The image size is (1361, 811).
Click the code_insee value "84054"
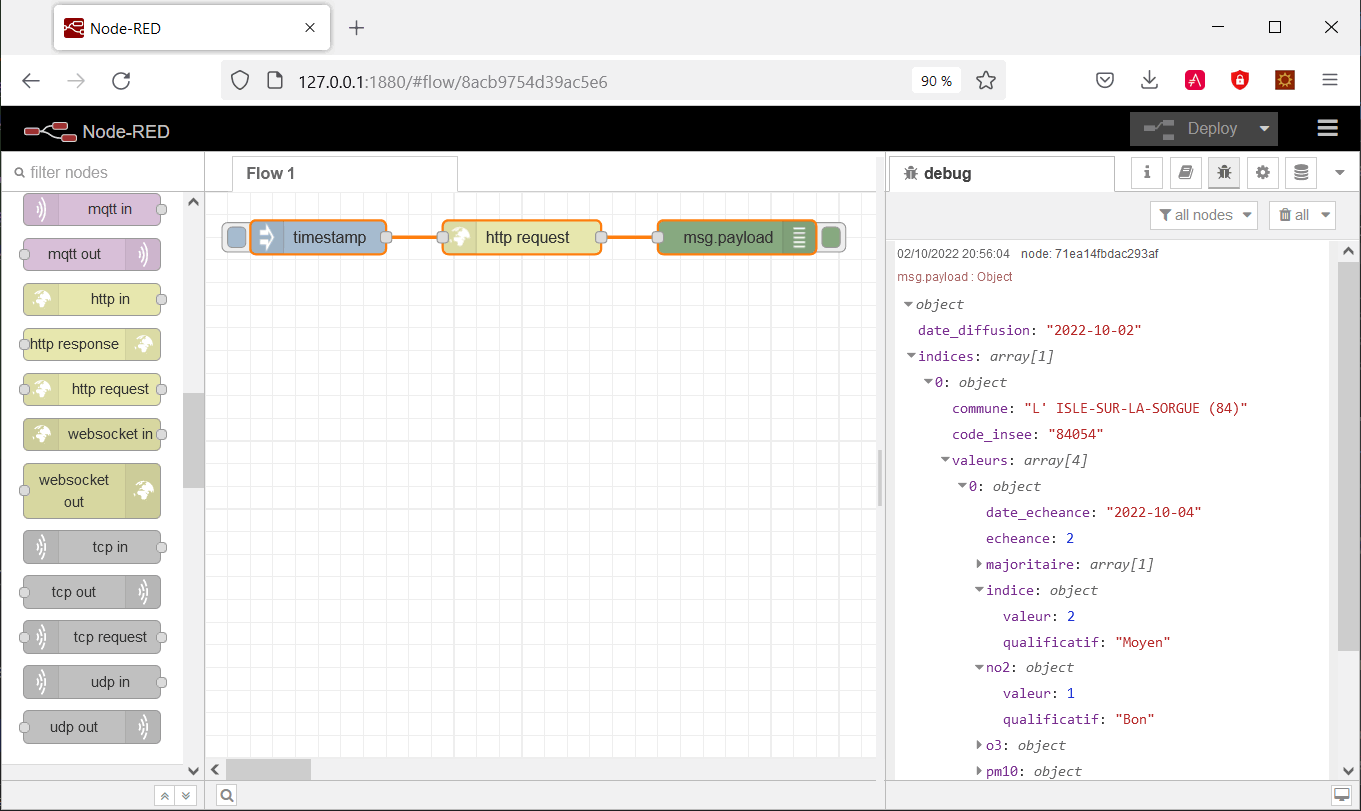1076,434
